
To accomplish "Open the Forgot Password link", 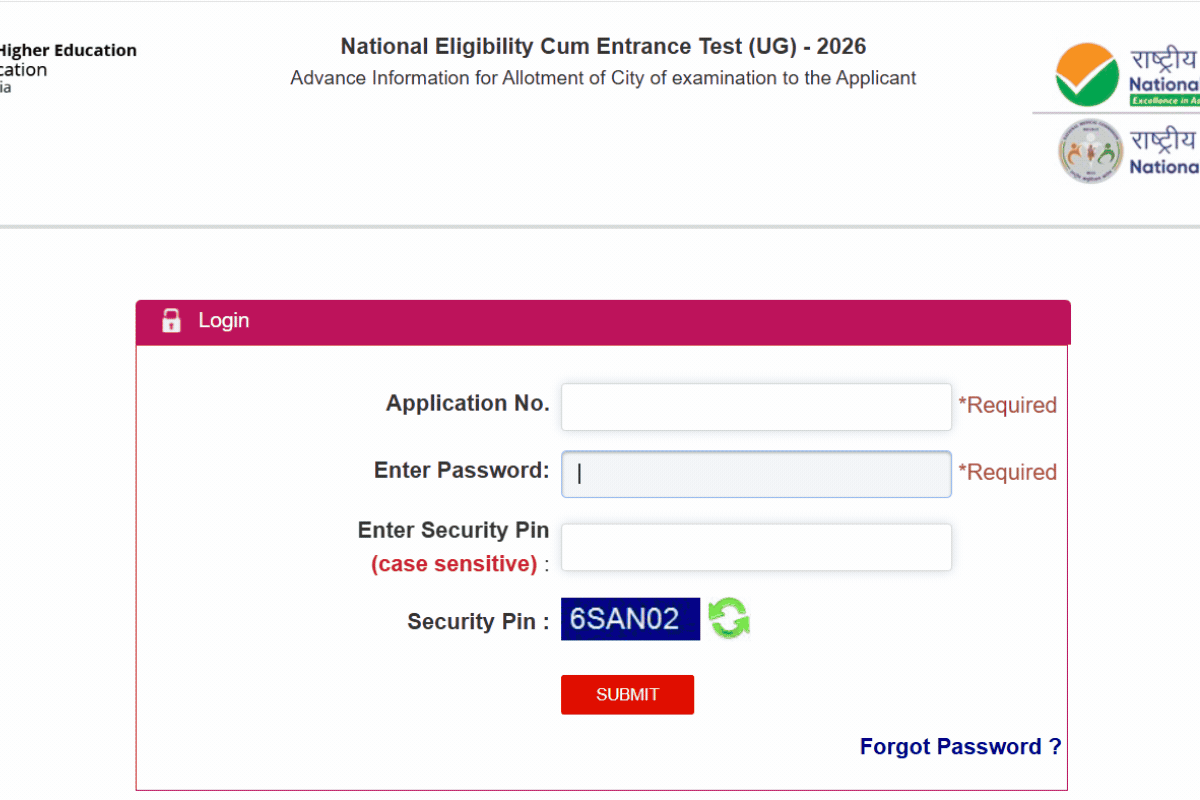I will point(959,746).
